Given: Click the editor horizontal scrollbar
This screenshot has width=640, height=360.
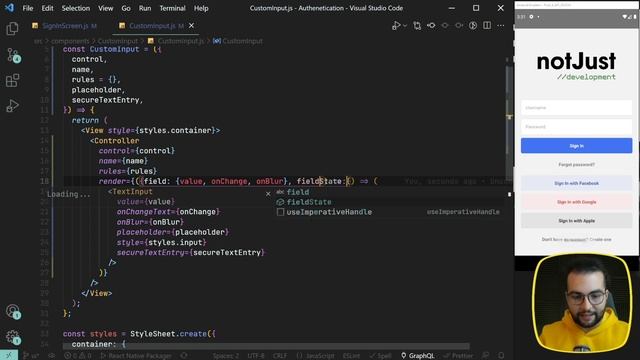Looking at the screenshot, I should click(266, 347).
